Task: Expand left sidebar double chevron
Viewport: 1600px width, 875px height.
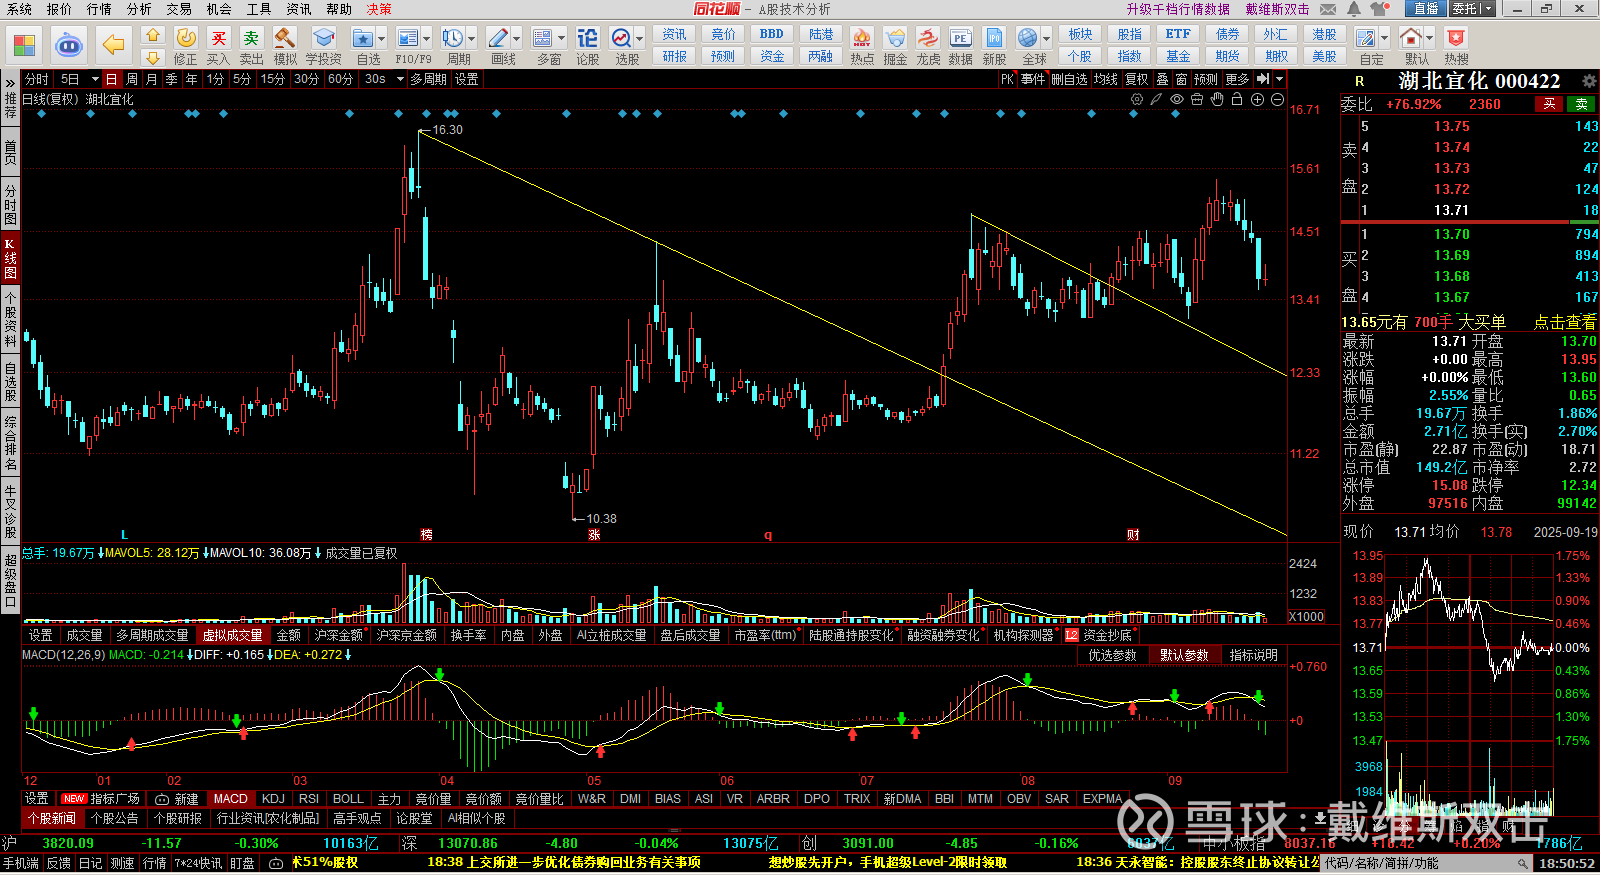Action: pos(10,81)
